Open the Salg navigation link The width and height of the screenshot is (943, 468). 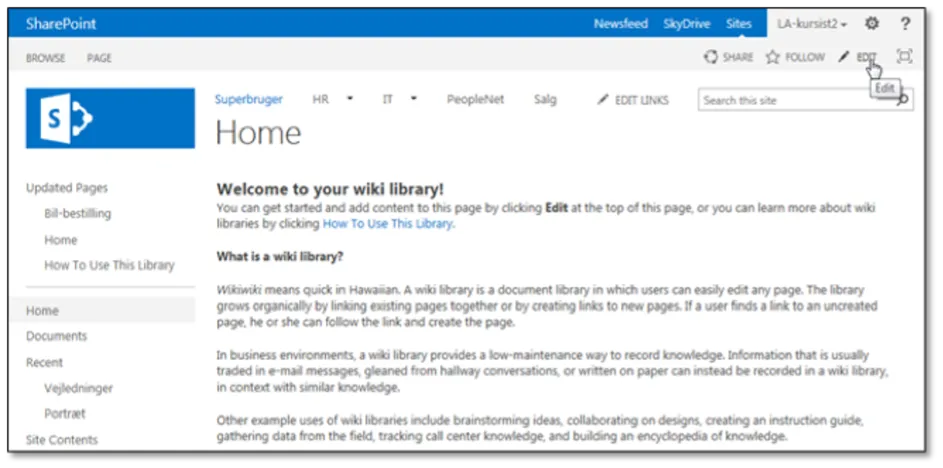click(x=545, y=100)
